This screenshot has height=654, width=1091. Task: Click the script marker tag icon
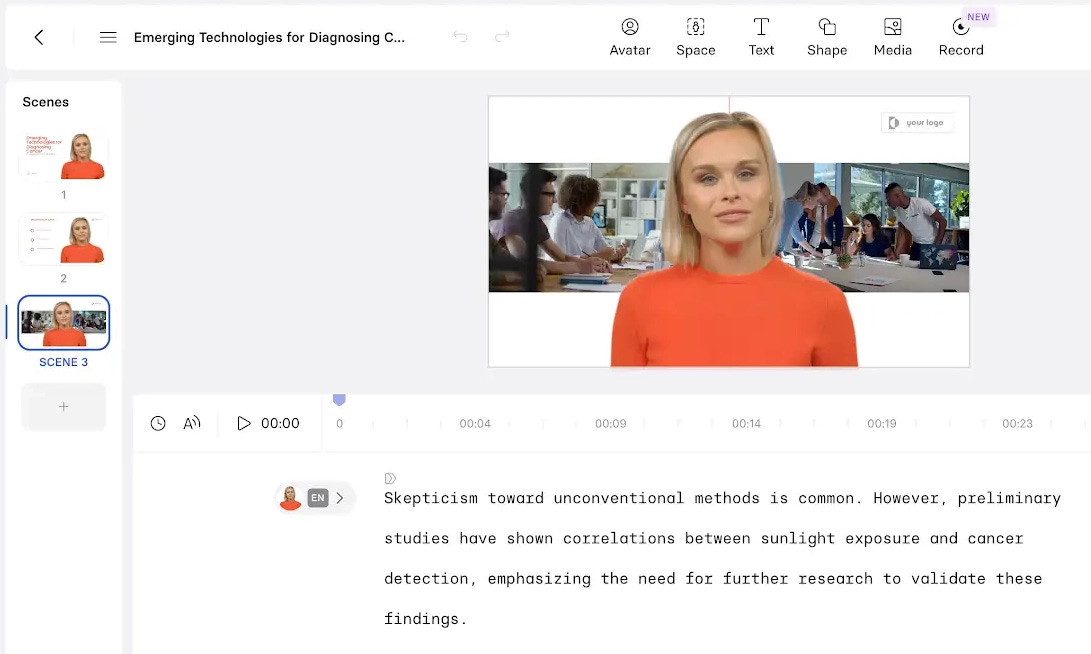(390, 478)
